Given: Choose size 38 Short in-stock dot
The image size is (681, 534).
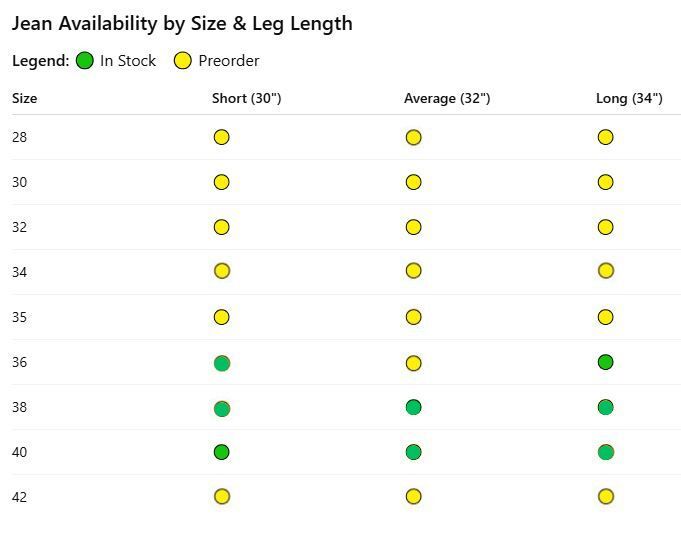Looking at the screenshot, I should tap(222, 409).
